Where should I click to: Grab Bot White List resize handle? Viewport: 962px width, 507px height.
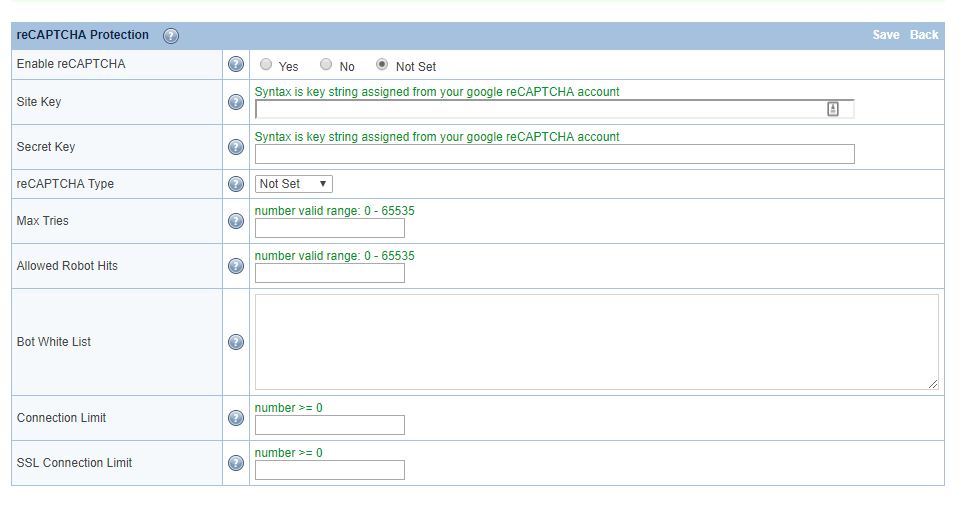point(933,384)
